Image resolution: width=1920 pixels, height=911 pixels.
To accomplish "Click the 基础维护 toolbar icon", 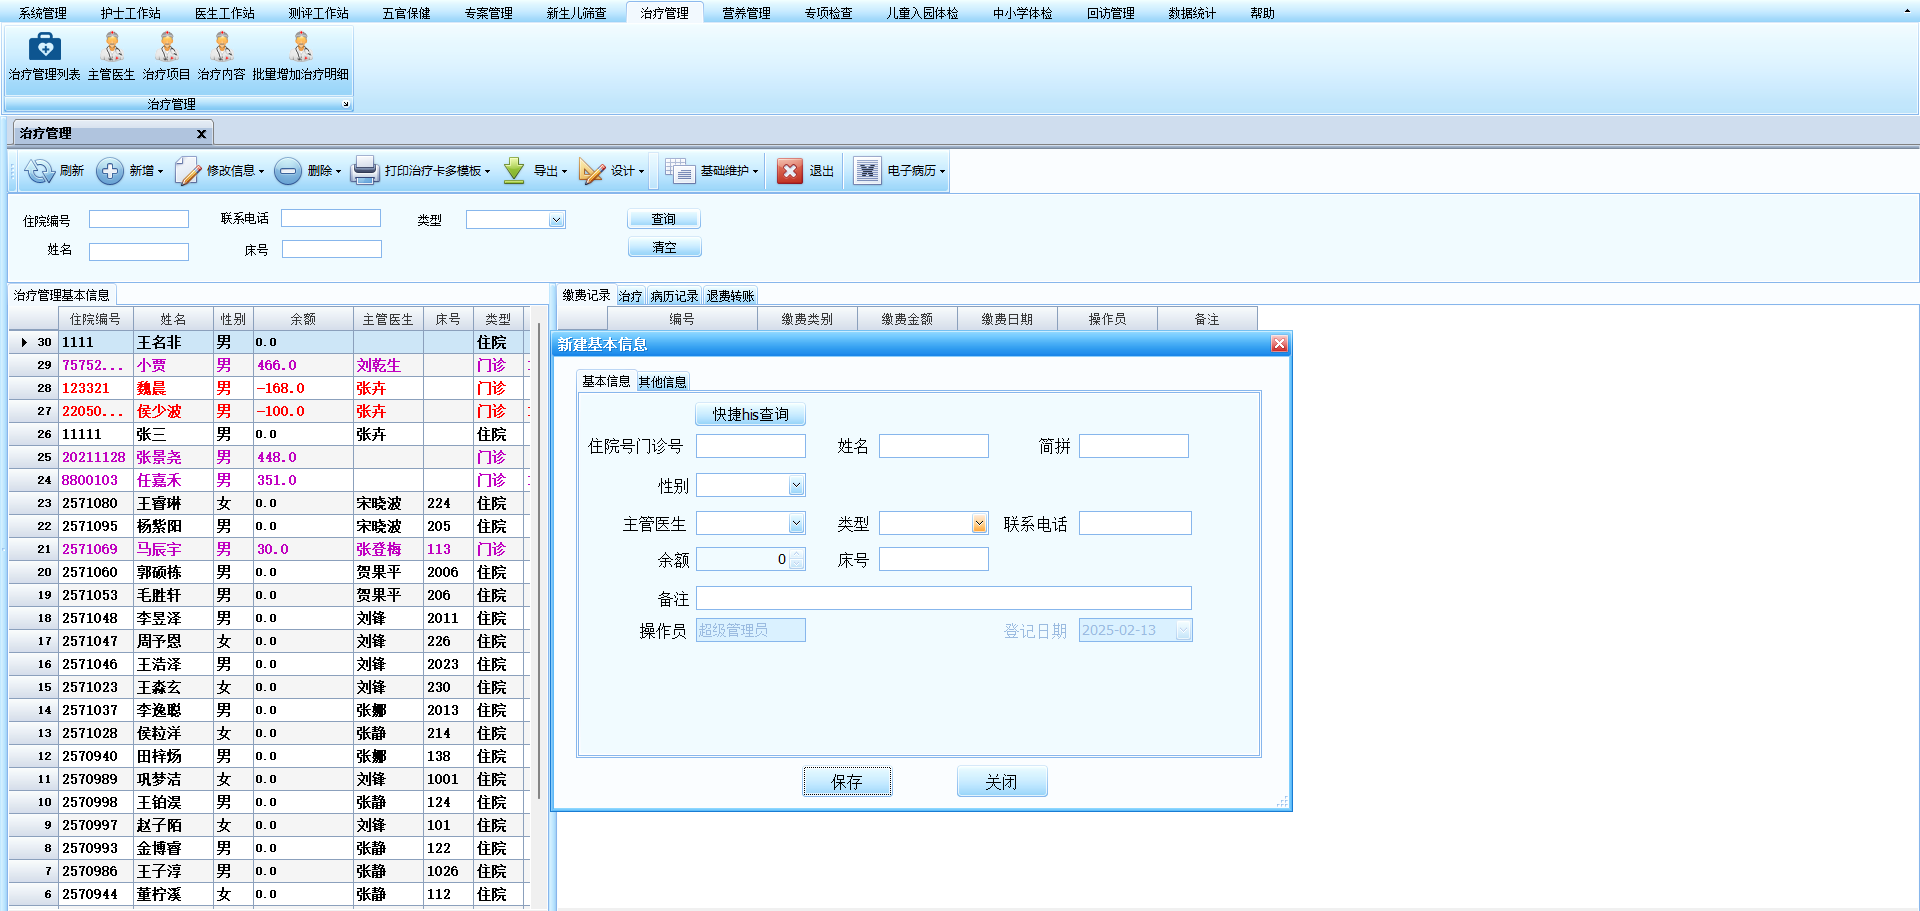I will (680, 171).
